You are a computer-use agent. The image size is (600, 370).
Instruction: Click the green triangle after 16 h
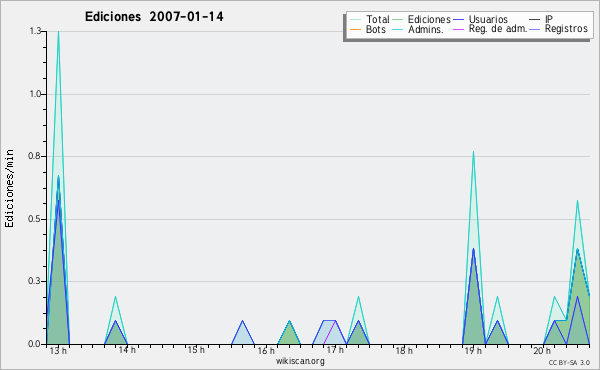(x=289, y=334)
